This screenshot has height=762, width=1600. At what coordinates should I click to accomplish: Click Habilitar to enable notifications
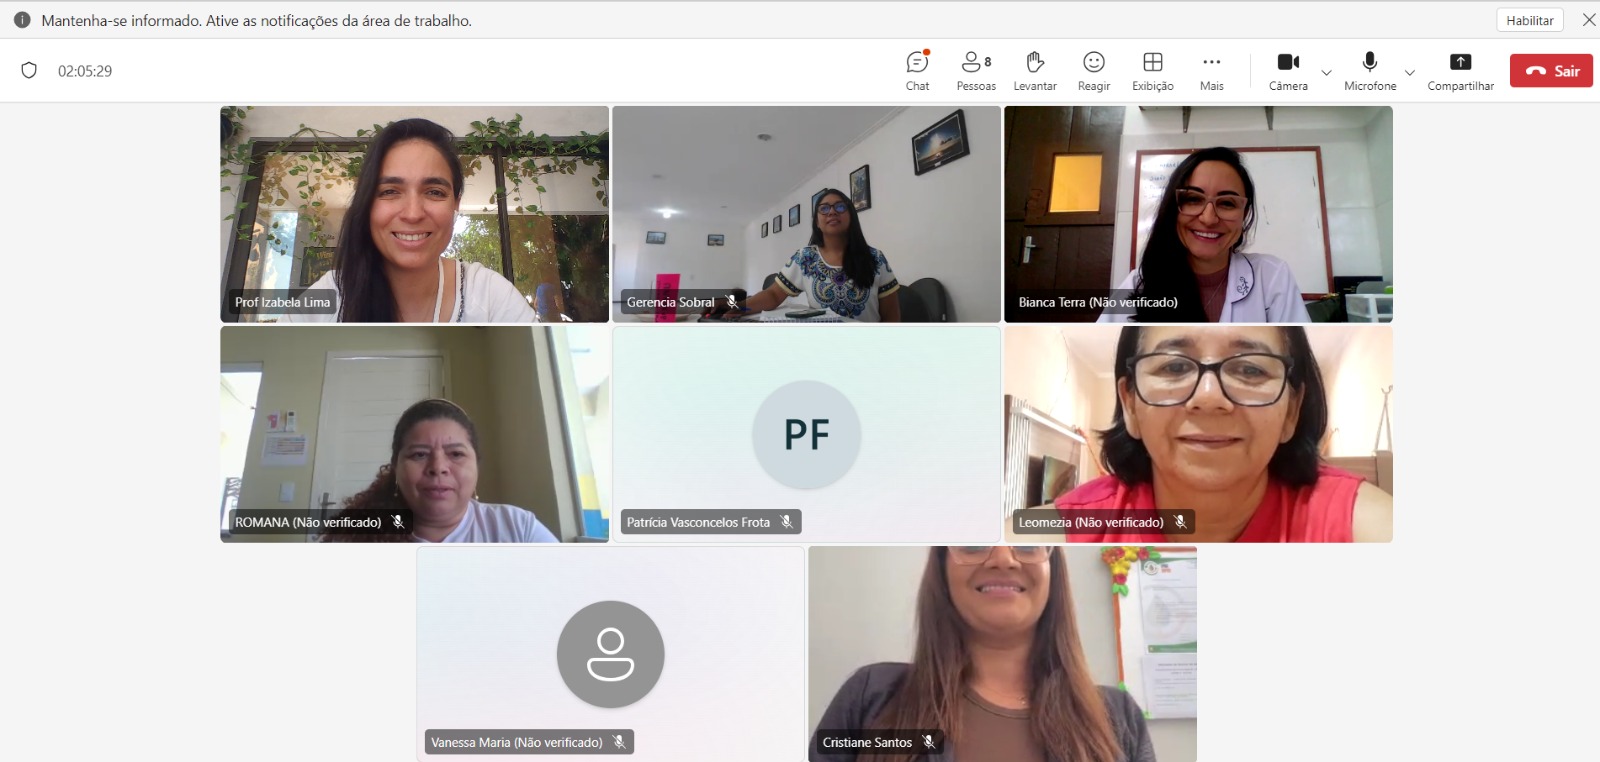coord(1530,20)
